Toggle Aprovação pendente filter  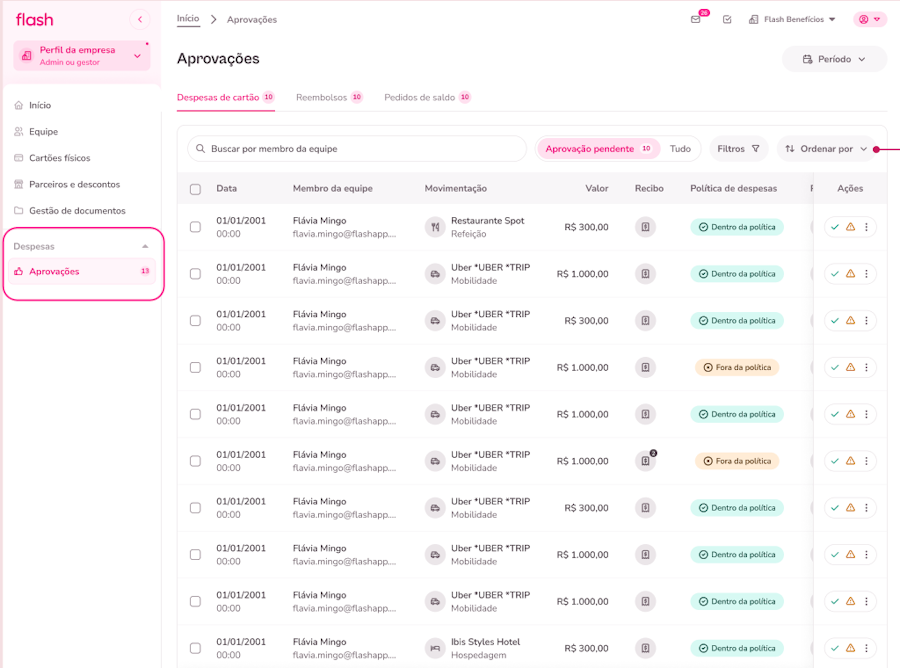[598, 149]
